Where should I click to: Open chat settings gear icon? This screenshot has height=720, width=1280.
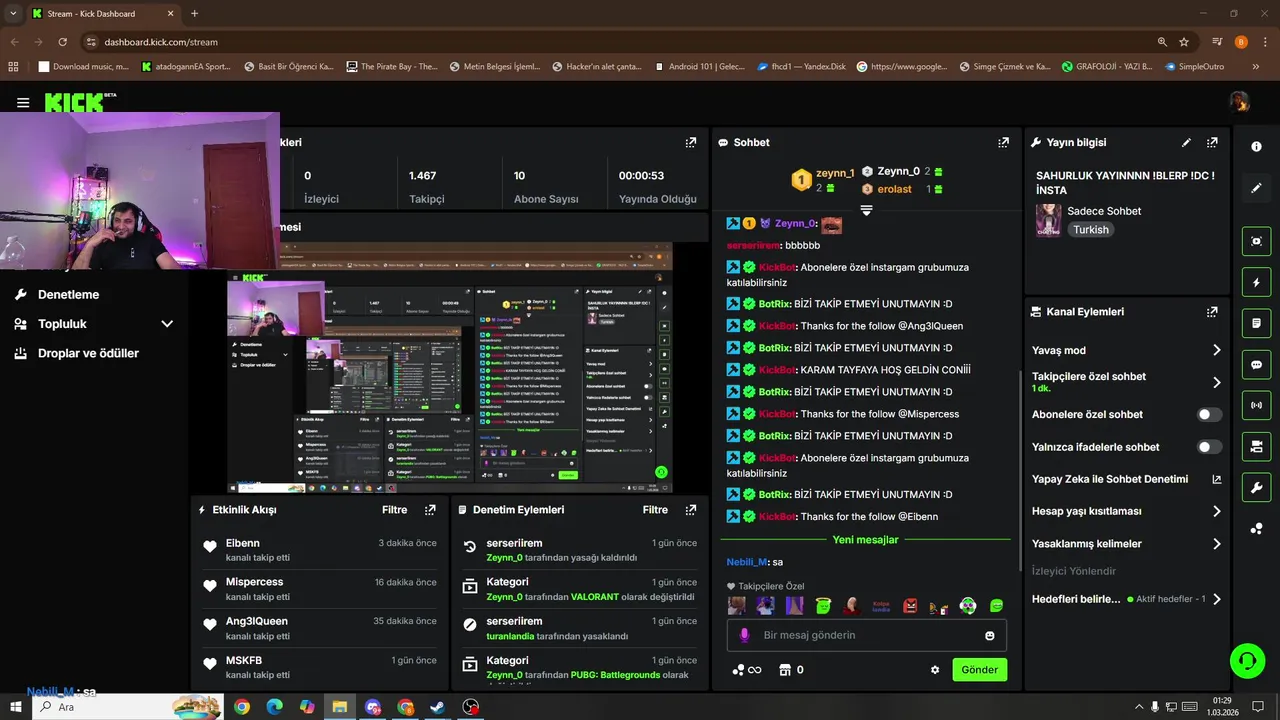click(935, 670)
